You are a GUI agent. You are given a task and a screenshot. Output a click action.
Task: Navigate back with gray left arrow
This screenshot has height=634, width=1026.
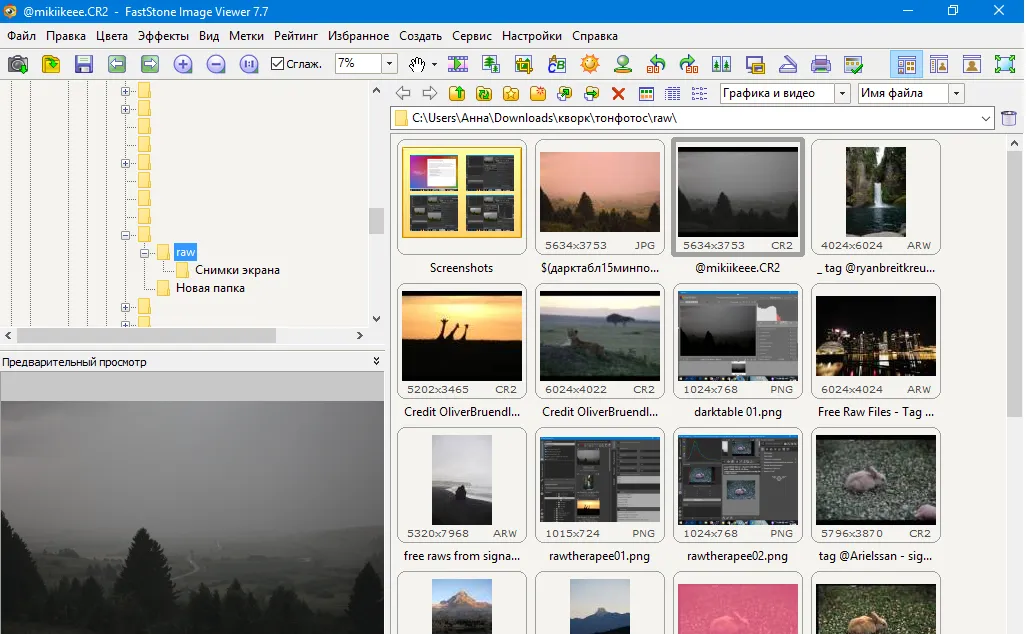point(403,94)
